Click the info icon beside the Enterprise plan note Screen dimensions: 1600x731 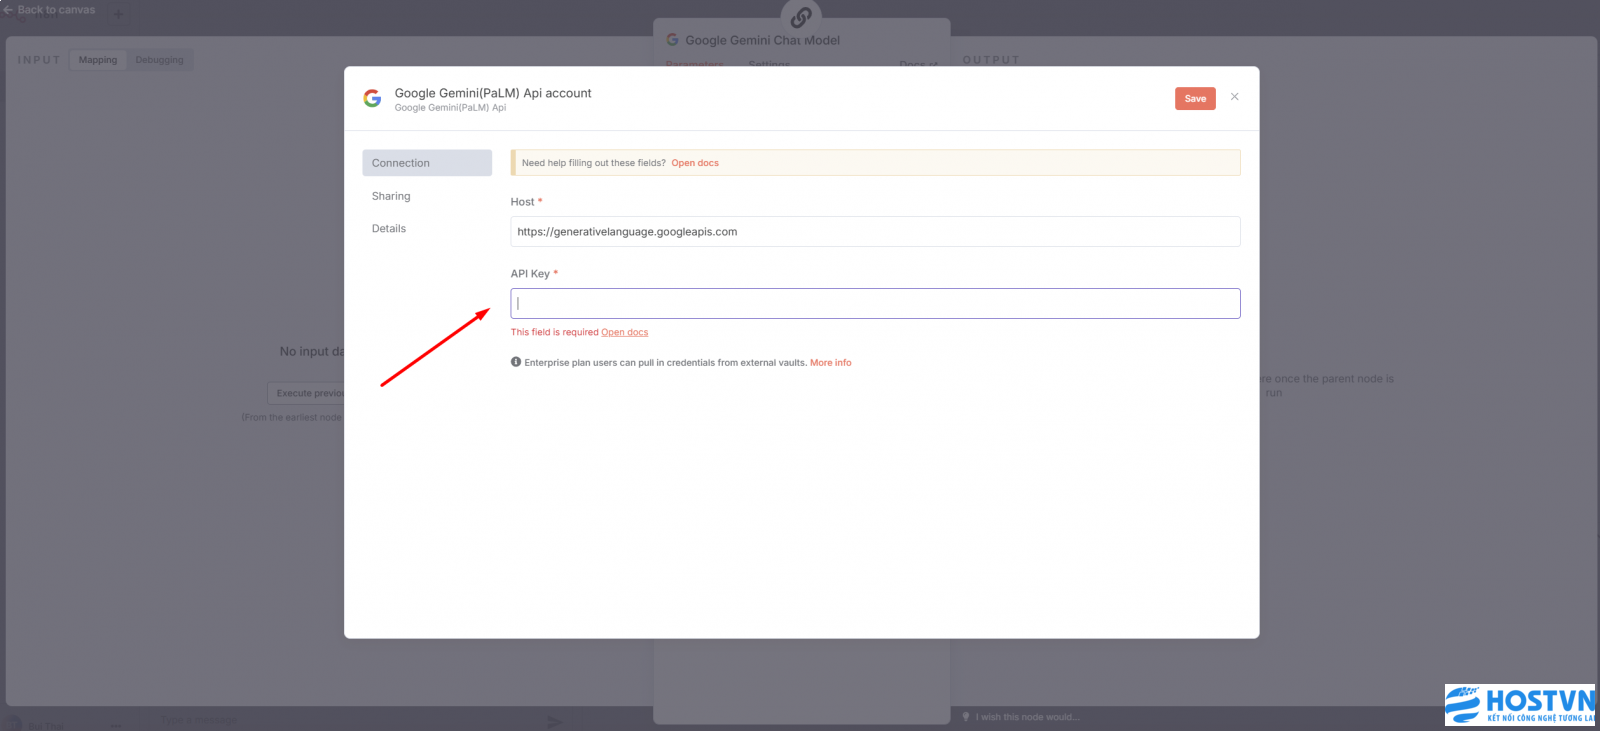[x=516, y=362]
